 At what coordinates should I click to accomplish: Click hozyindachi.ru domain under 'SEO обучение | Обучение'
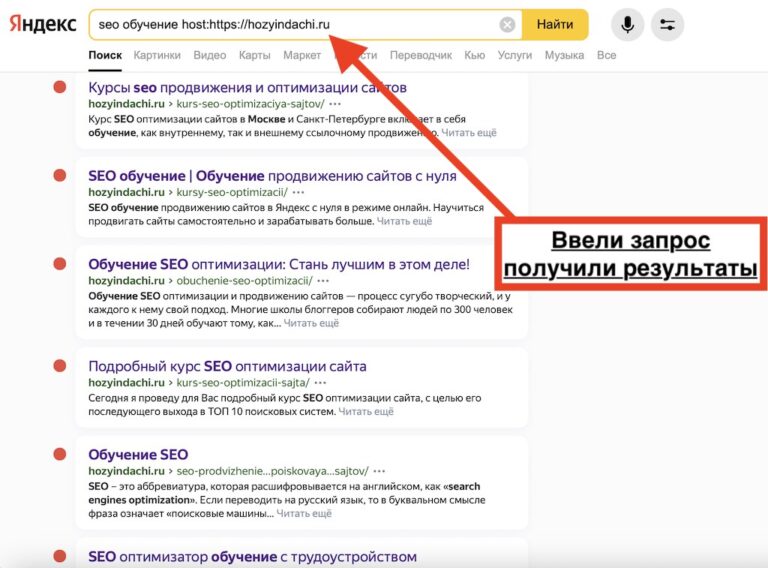(x=126, y=192)
